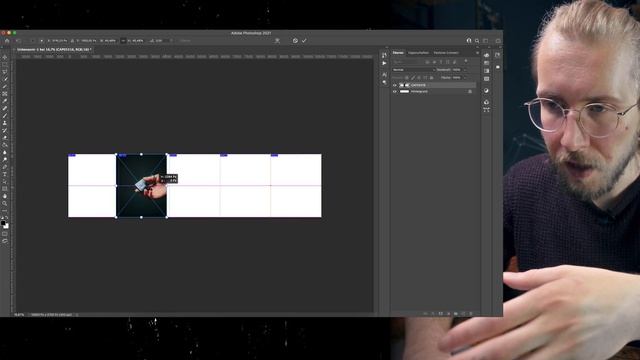The width and height of the screenshot is (640, 360).
Task: Click the Home icon in options bar
Action: (7, 41)
